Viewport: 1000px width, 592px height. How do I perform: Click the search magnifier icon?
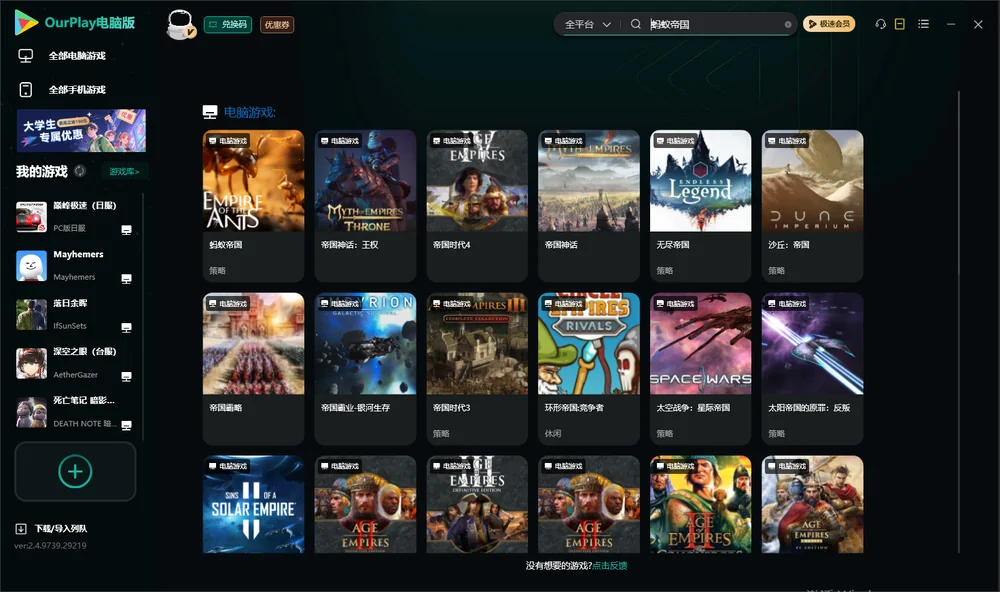click(636, 24)
